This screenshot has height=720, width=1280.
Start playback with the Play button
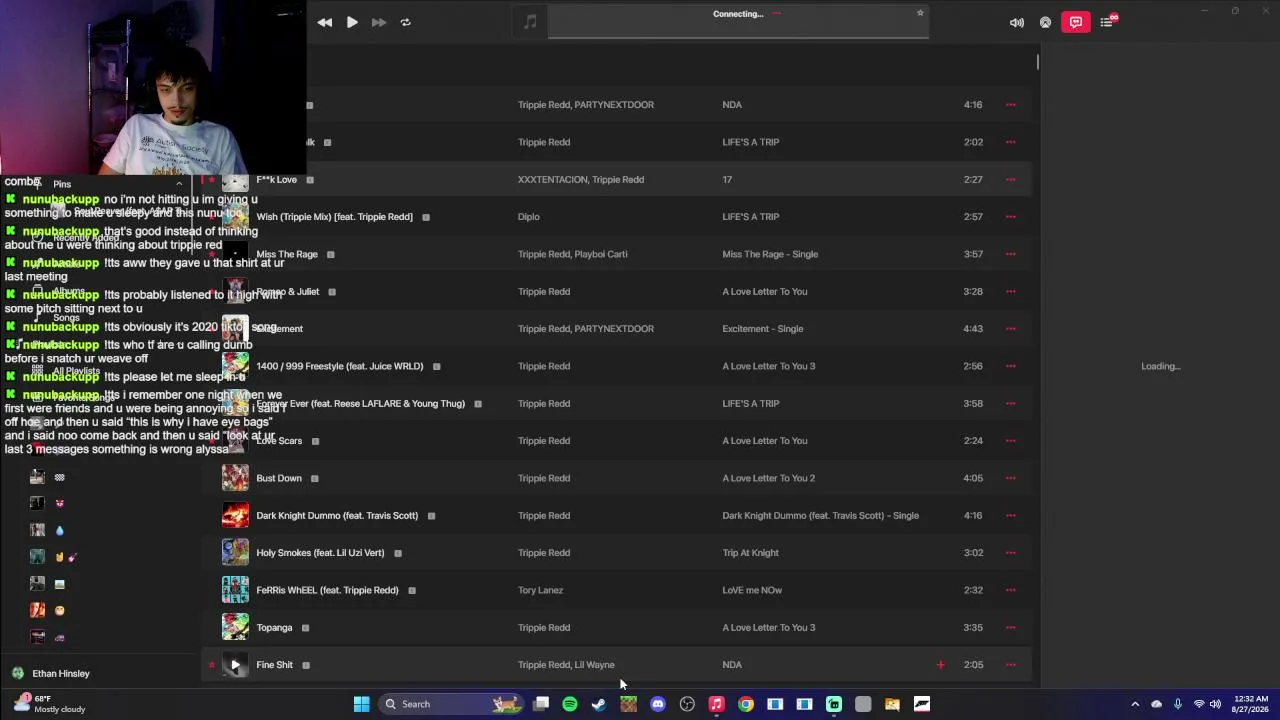(352, 22)
